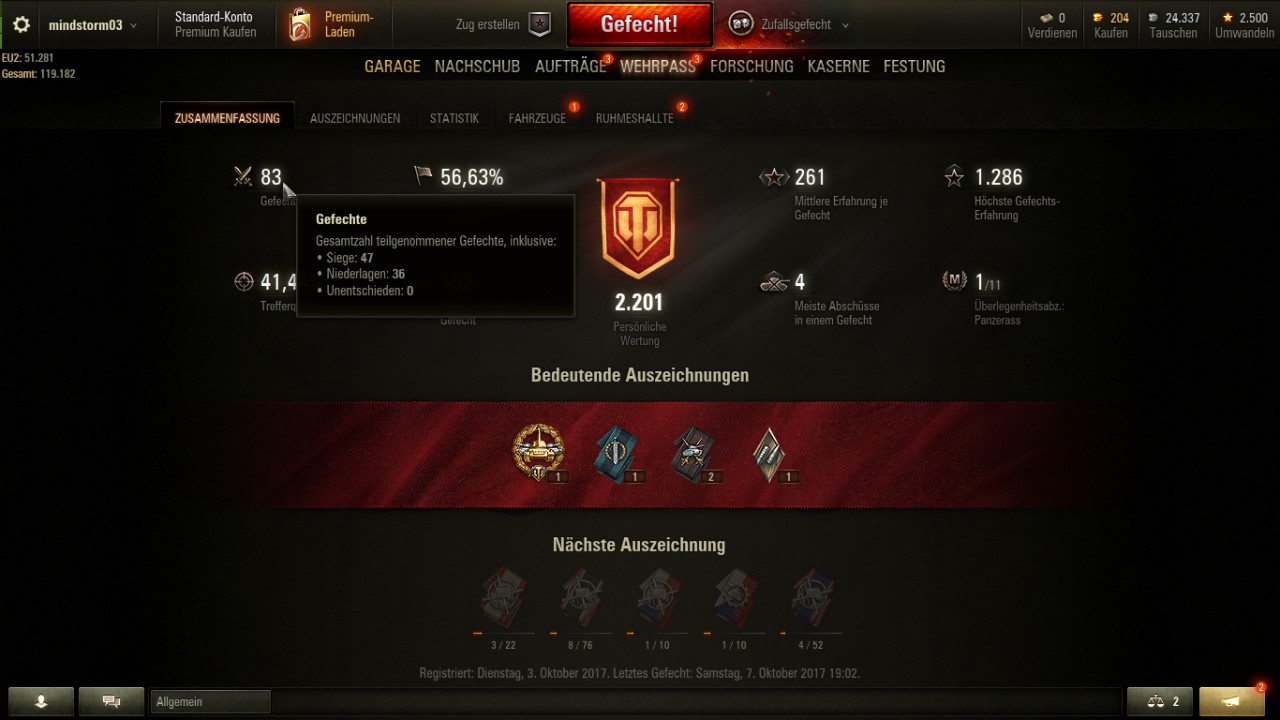Click the gold 204 Kaufen button
Screen dimensions: 1280x720
(1111, 25)
